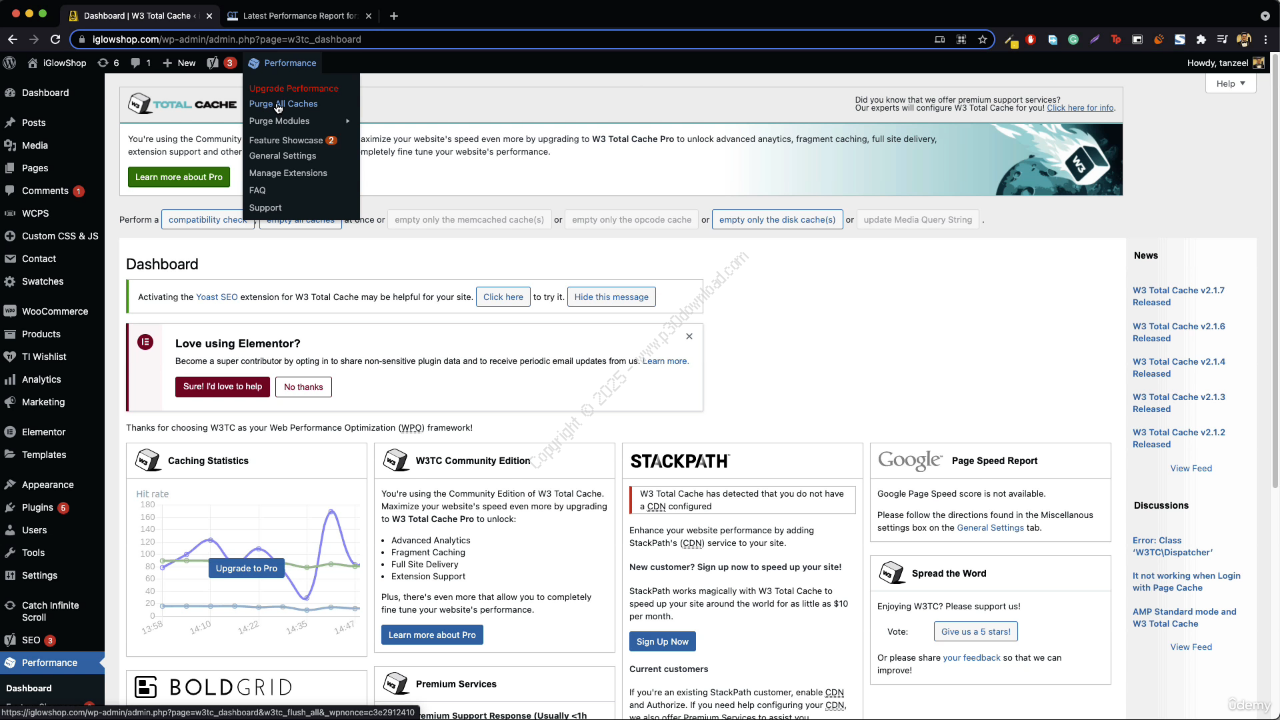
Task: Click update Media Query String button
Action: click(x=918, y=220)
